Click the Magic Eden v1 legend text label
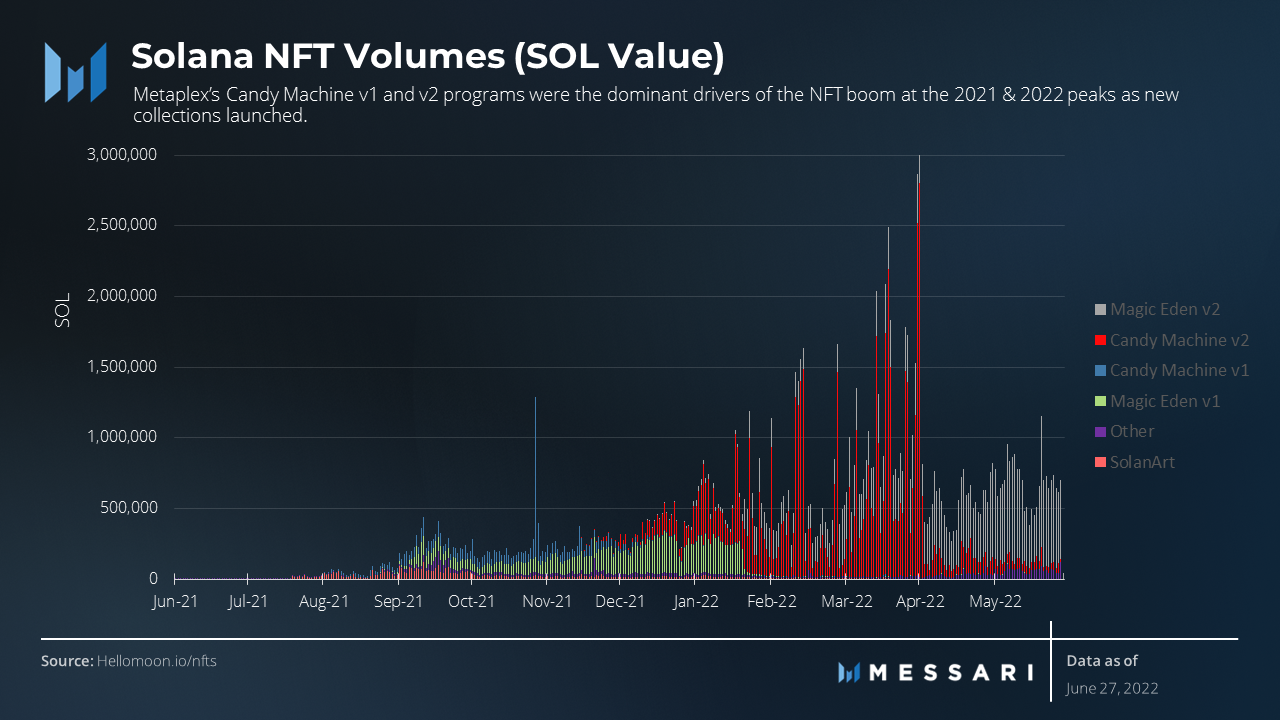1280x720 pixels. 1165,401
